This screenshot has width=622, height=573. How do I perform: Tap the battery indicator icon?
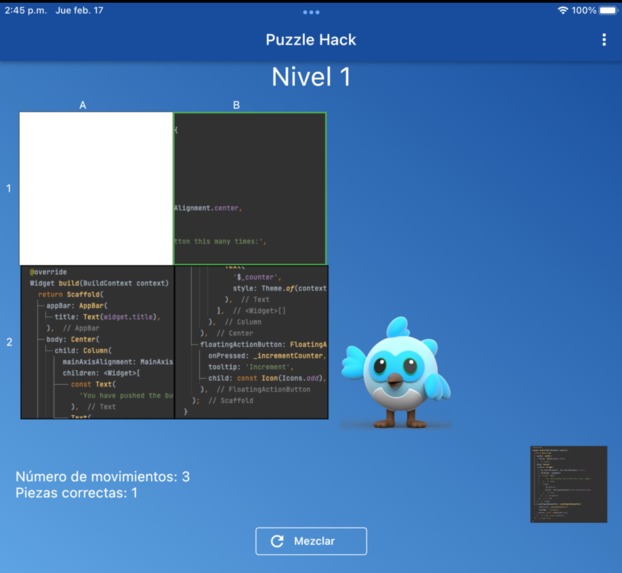click(x=608, y=10)
